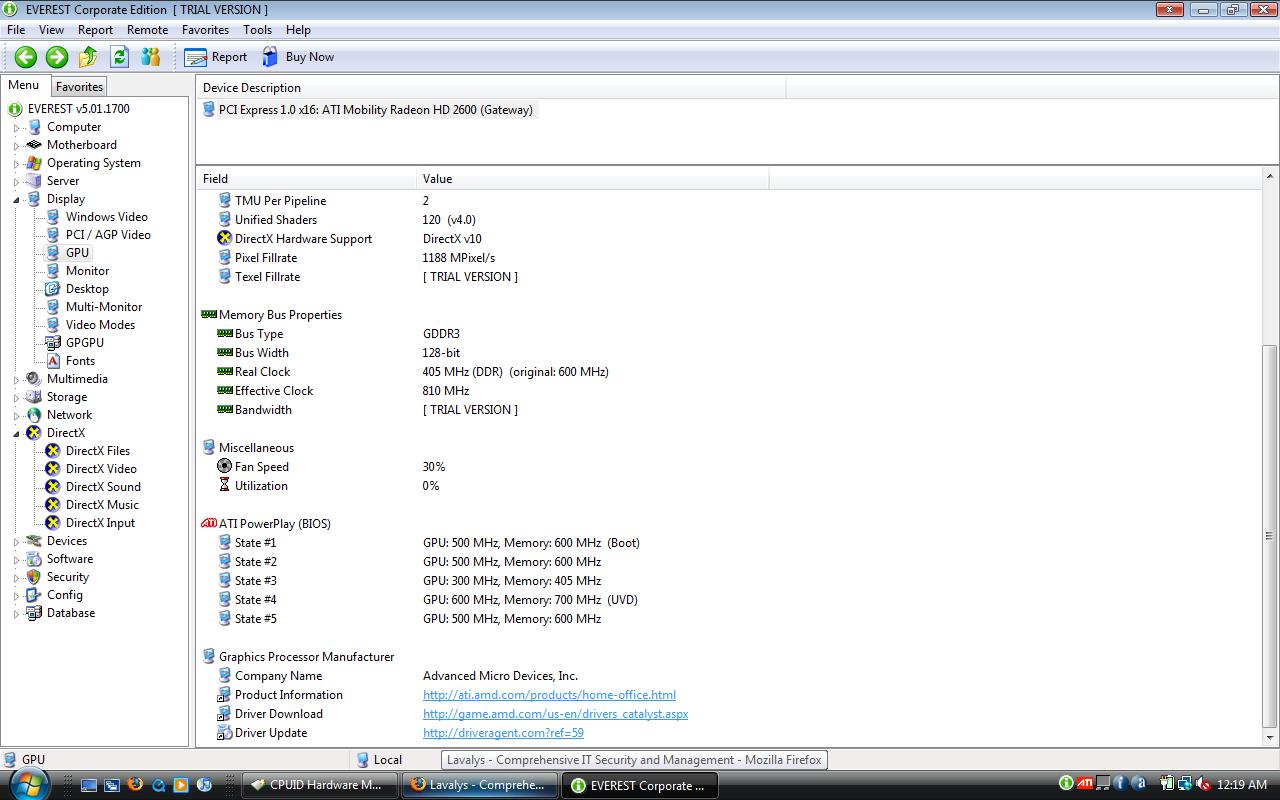Open the GPGPU page in the tree
1280x800 pixels.
(x=85, y=343)
